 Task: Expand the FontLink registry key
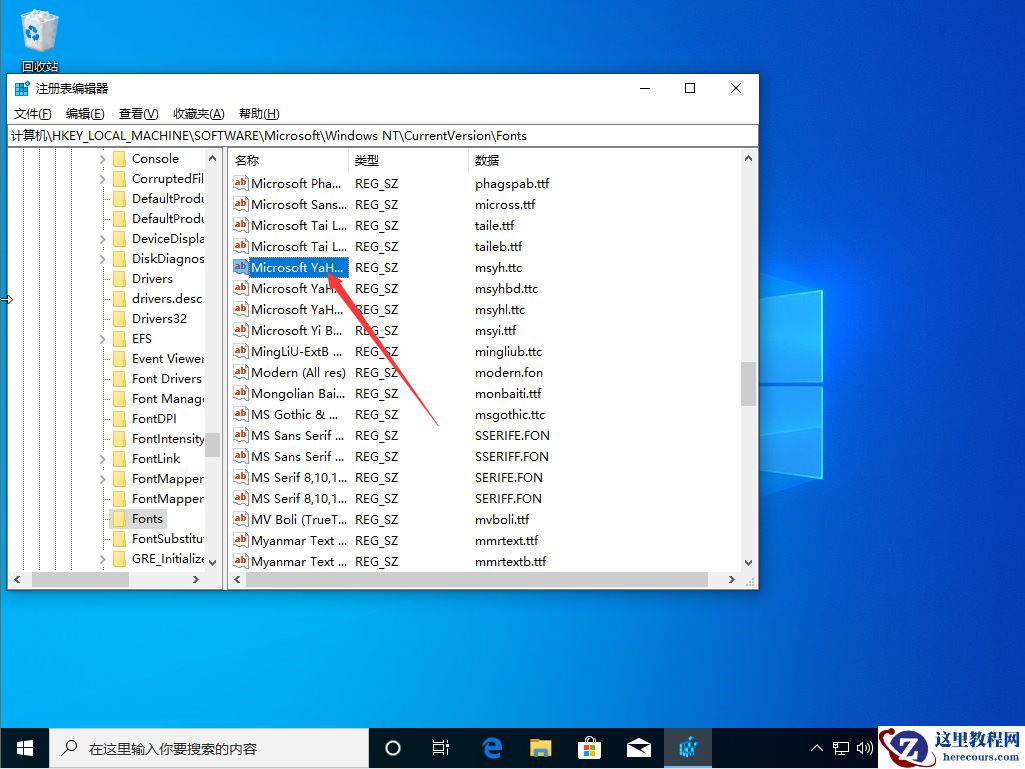pos(101,458)
